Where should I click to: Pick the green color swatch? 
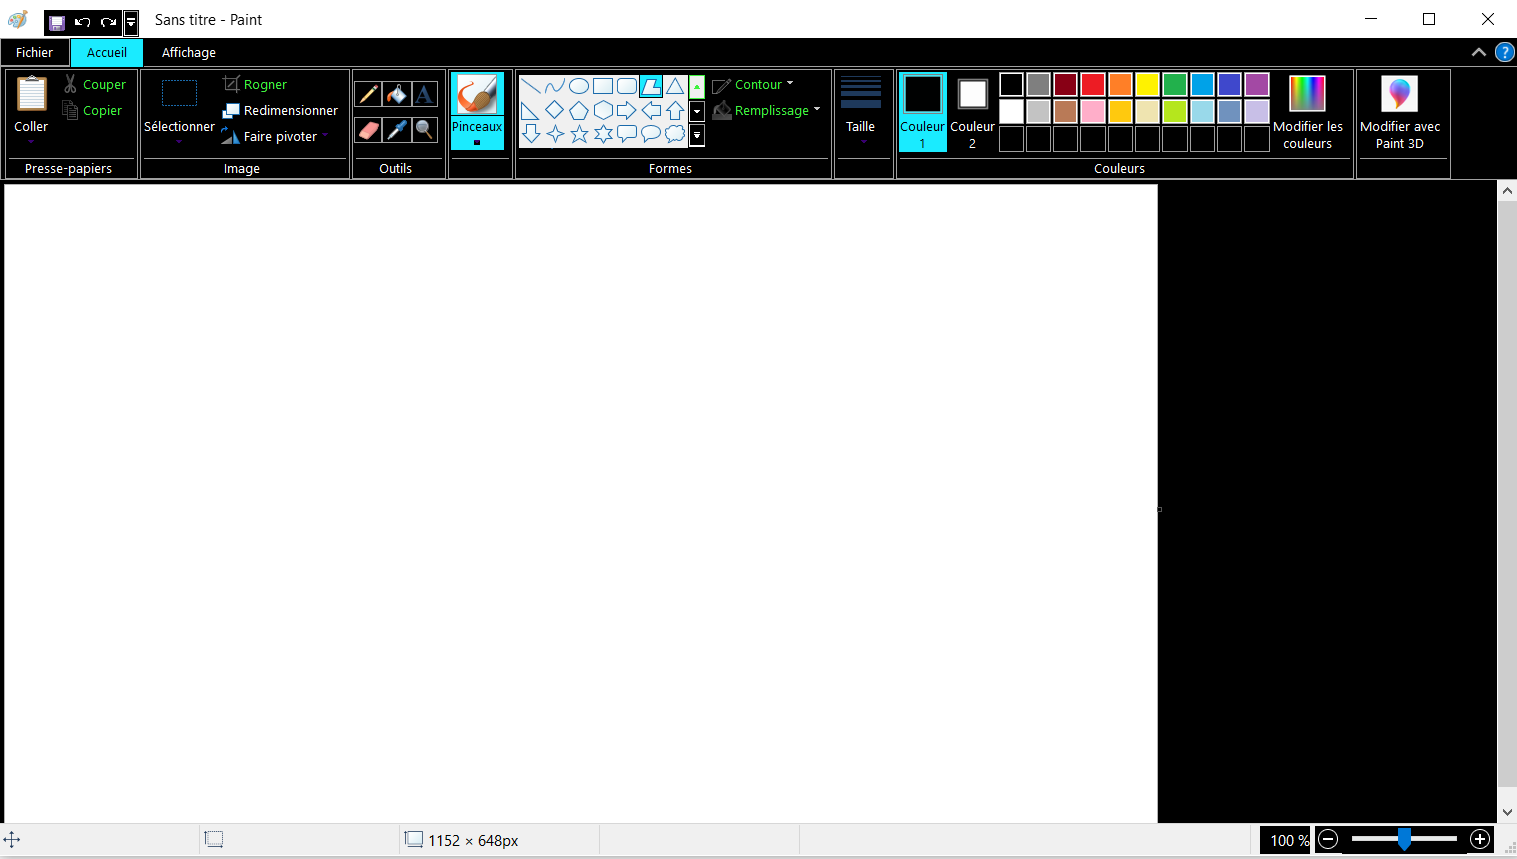[1175, 84]
